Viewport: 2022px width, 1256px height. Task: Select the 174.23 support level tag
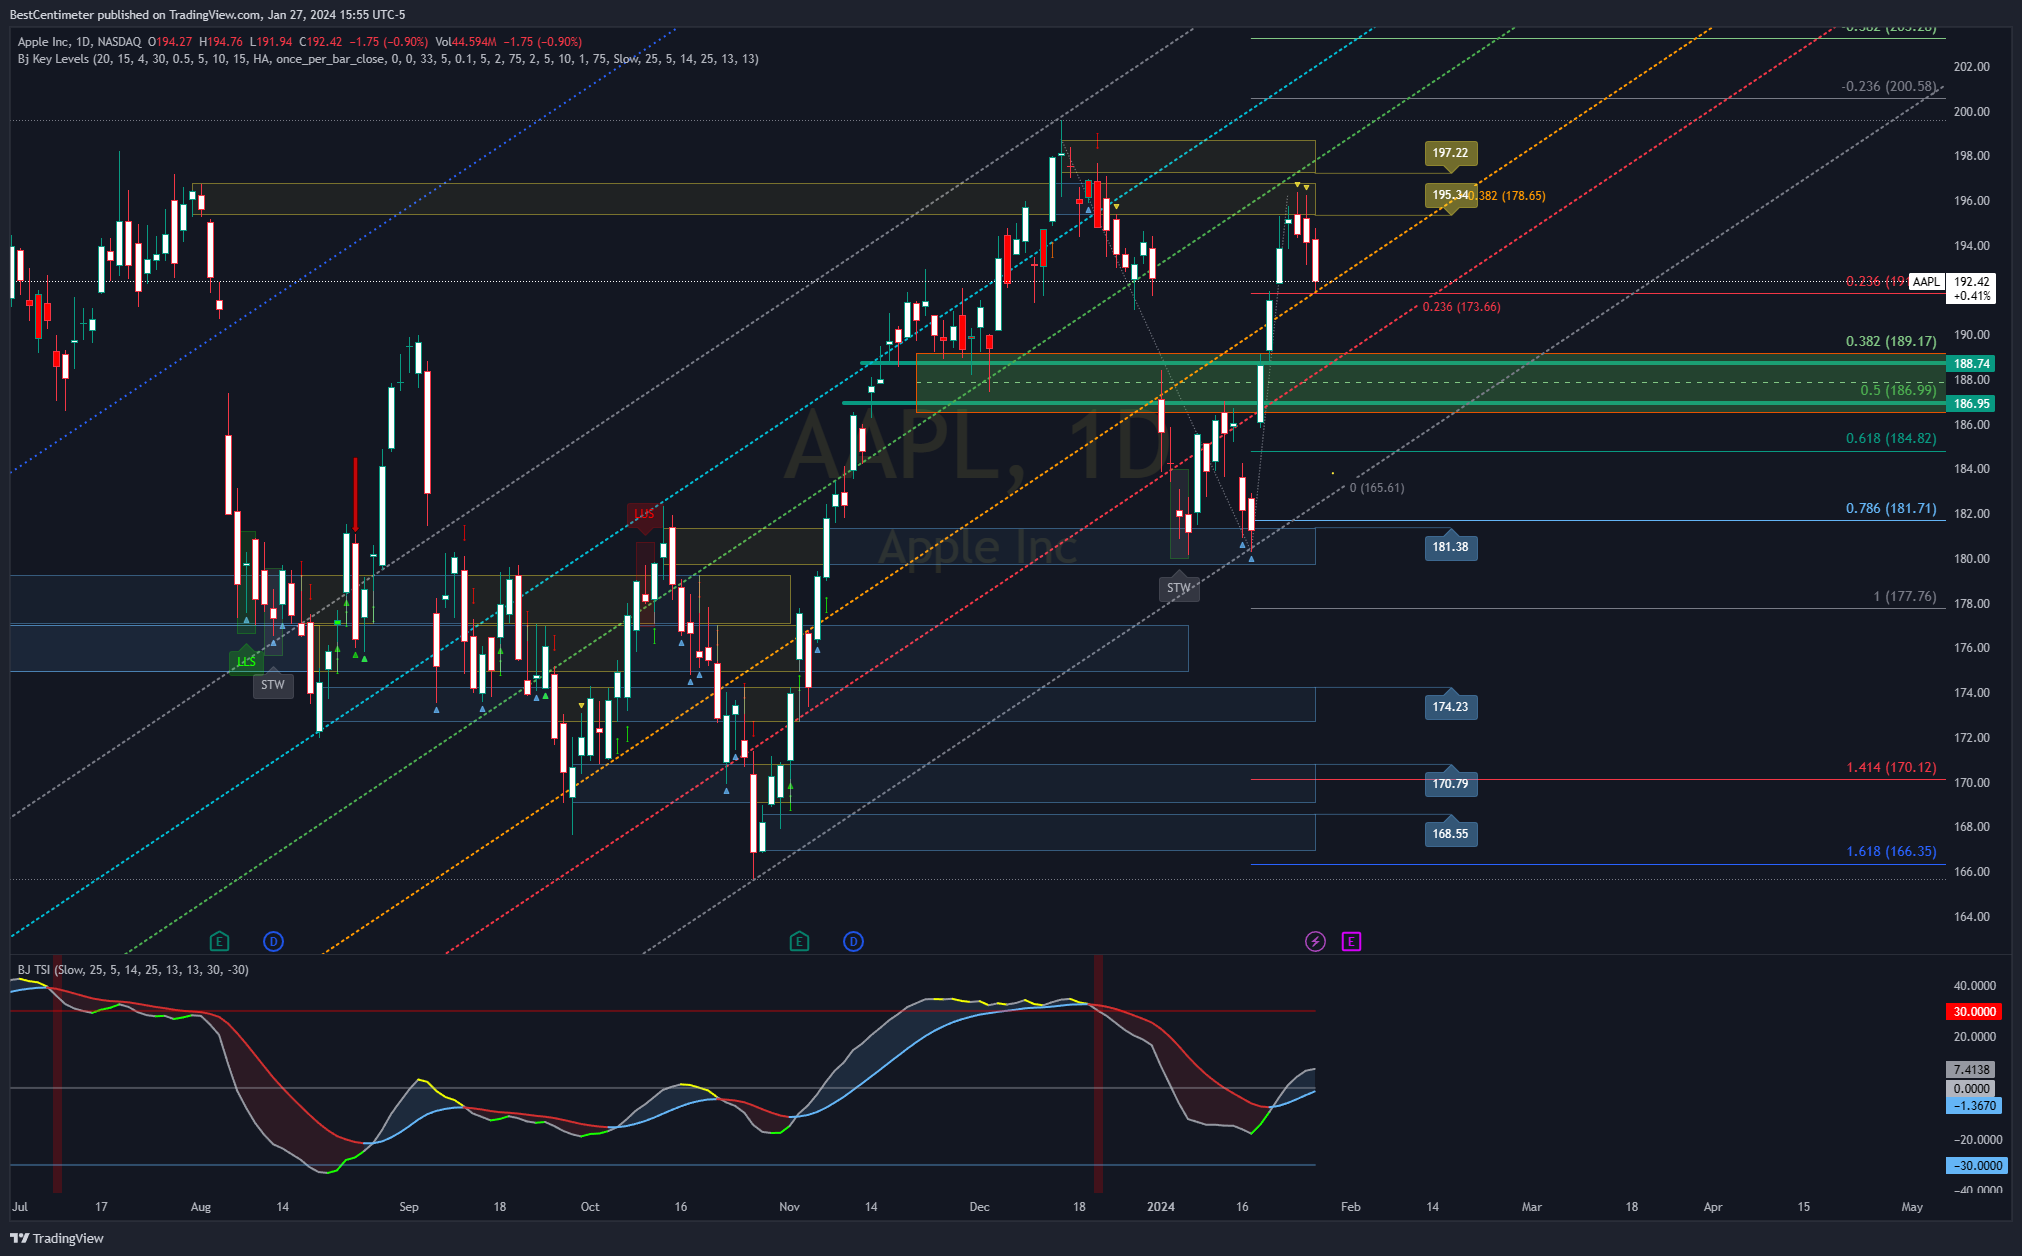pyautogui.click(x=1450, y=706)
